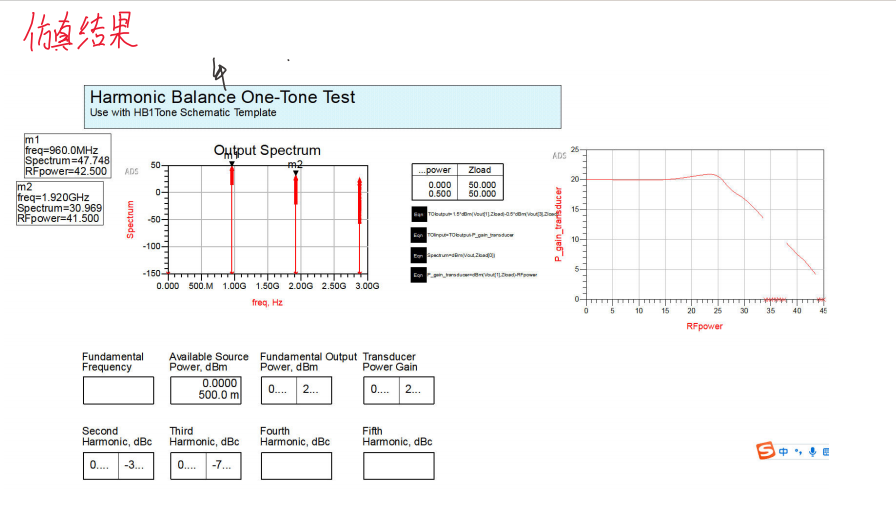Click the -7... cell under Third Harmonic, dBc
This screenshot has width=896, height=520.
click(223, 466)
